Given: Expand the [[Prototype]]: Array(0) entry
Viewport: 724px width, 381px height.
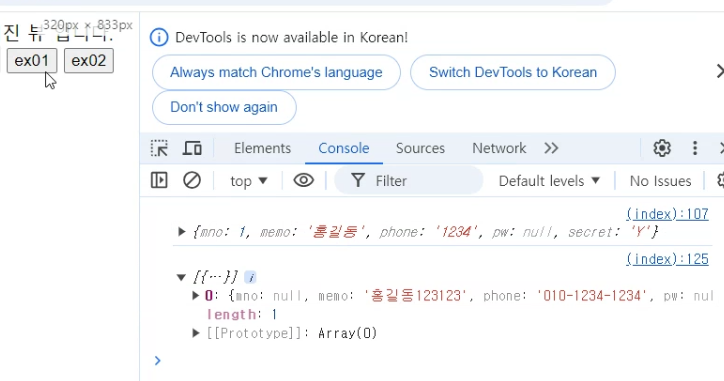Looking at the screenshot, I should point(196,333).
